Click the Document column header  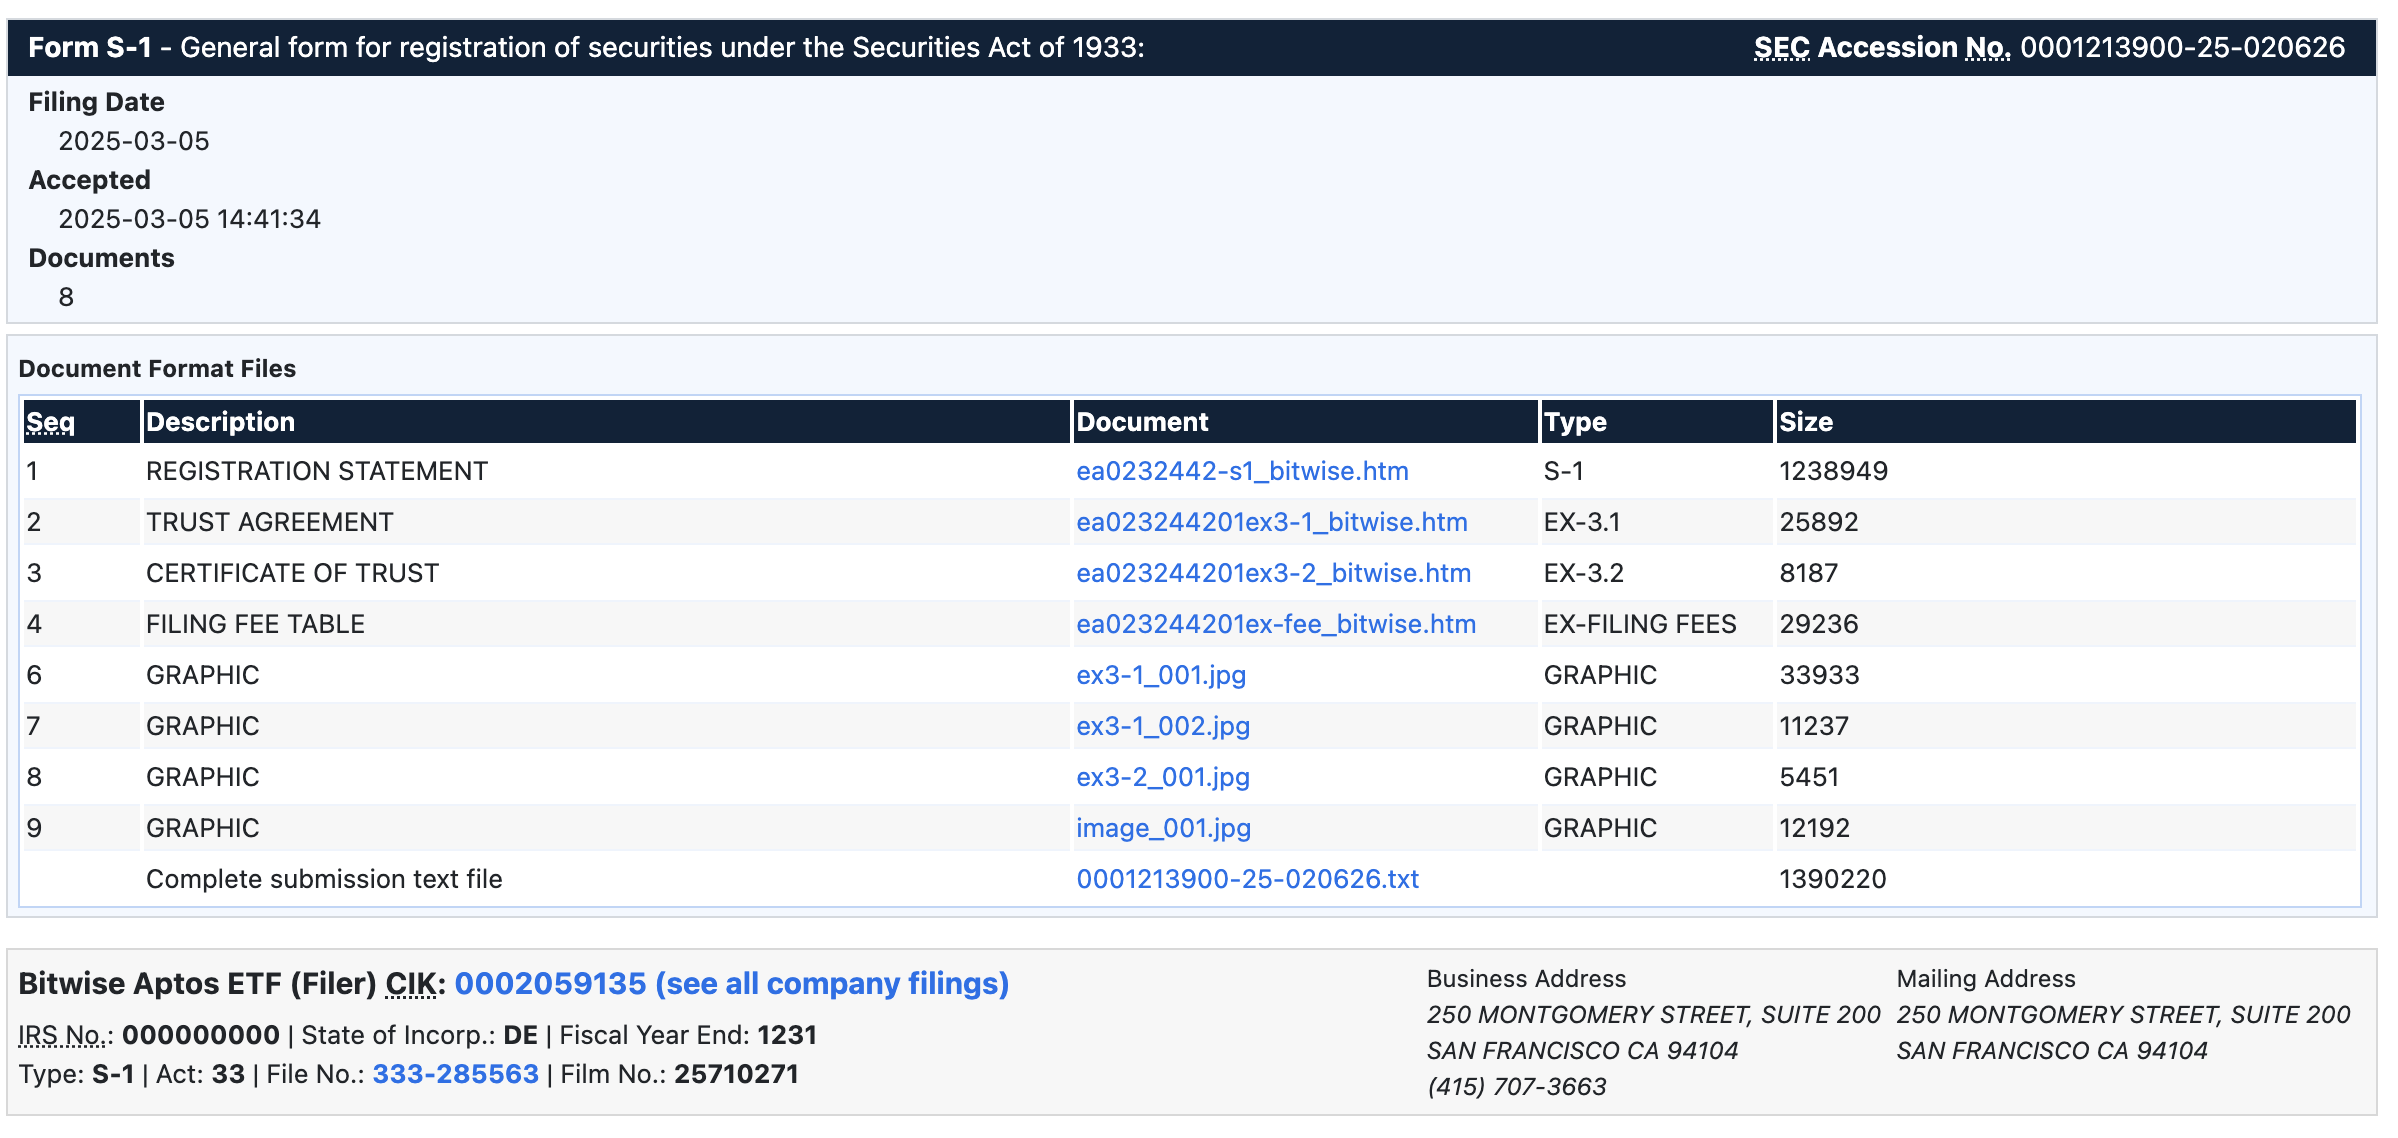[1142, 422]
